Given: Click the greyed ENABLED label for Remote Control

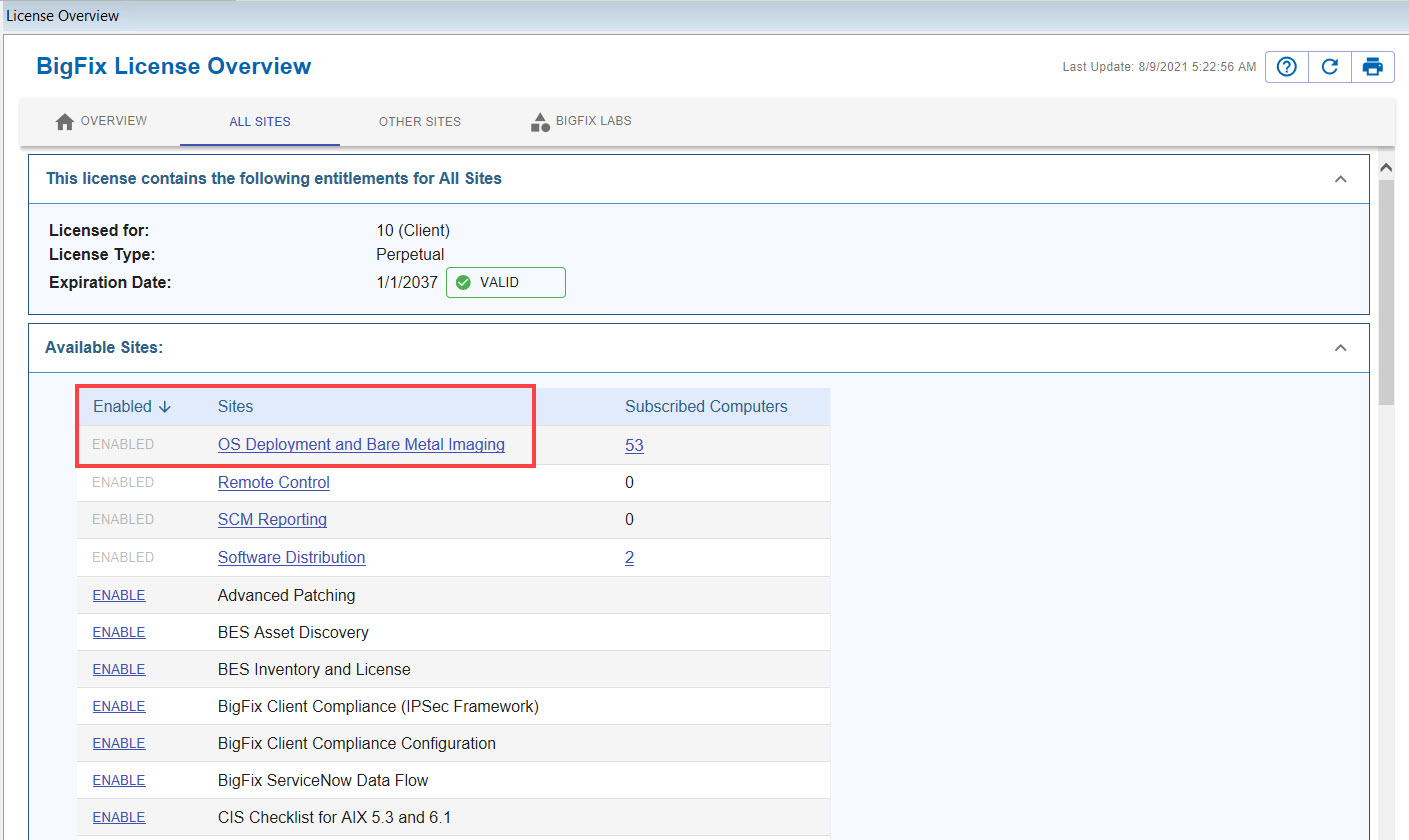Looking at the screenshot, I should coord(123,482).
